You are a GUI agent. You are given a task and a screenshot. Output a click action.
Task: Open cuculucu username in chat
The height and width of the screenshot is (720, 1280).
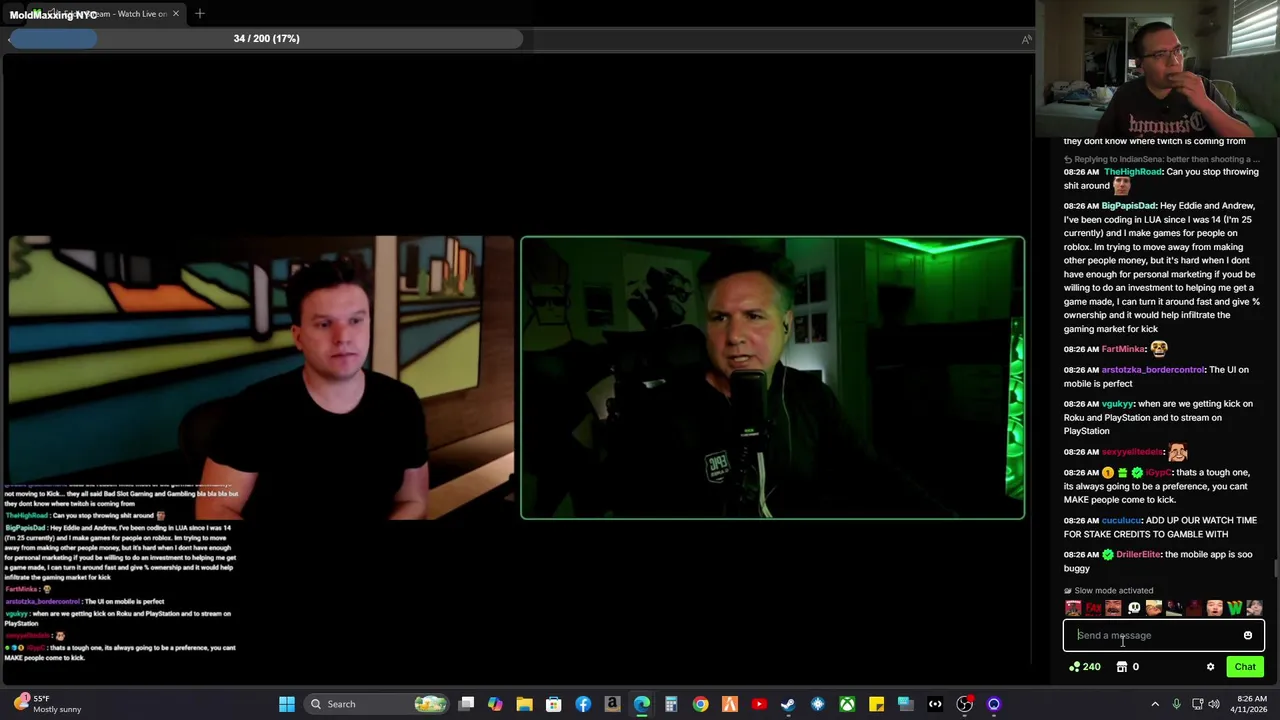1121,521
